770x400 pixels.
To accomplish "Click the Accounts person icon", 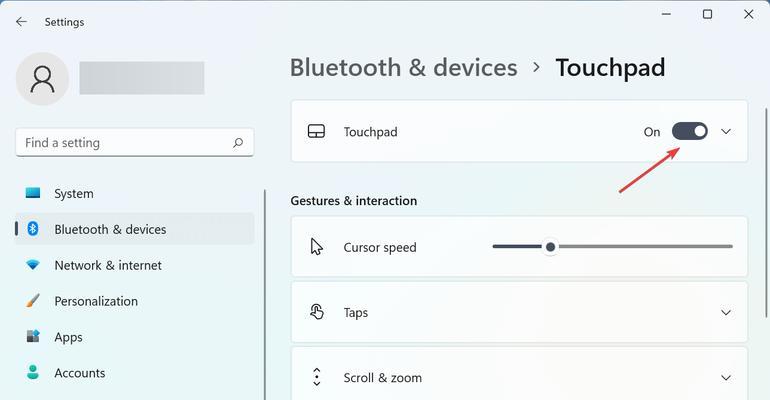I will point(33,373).
